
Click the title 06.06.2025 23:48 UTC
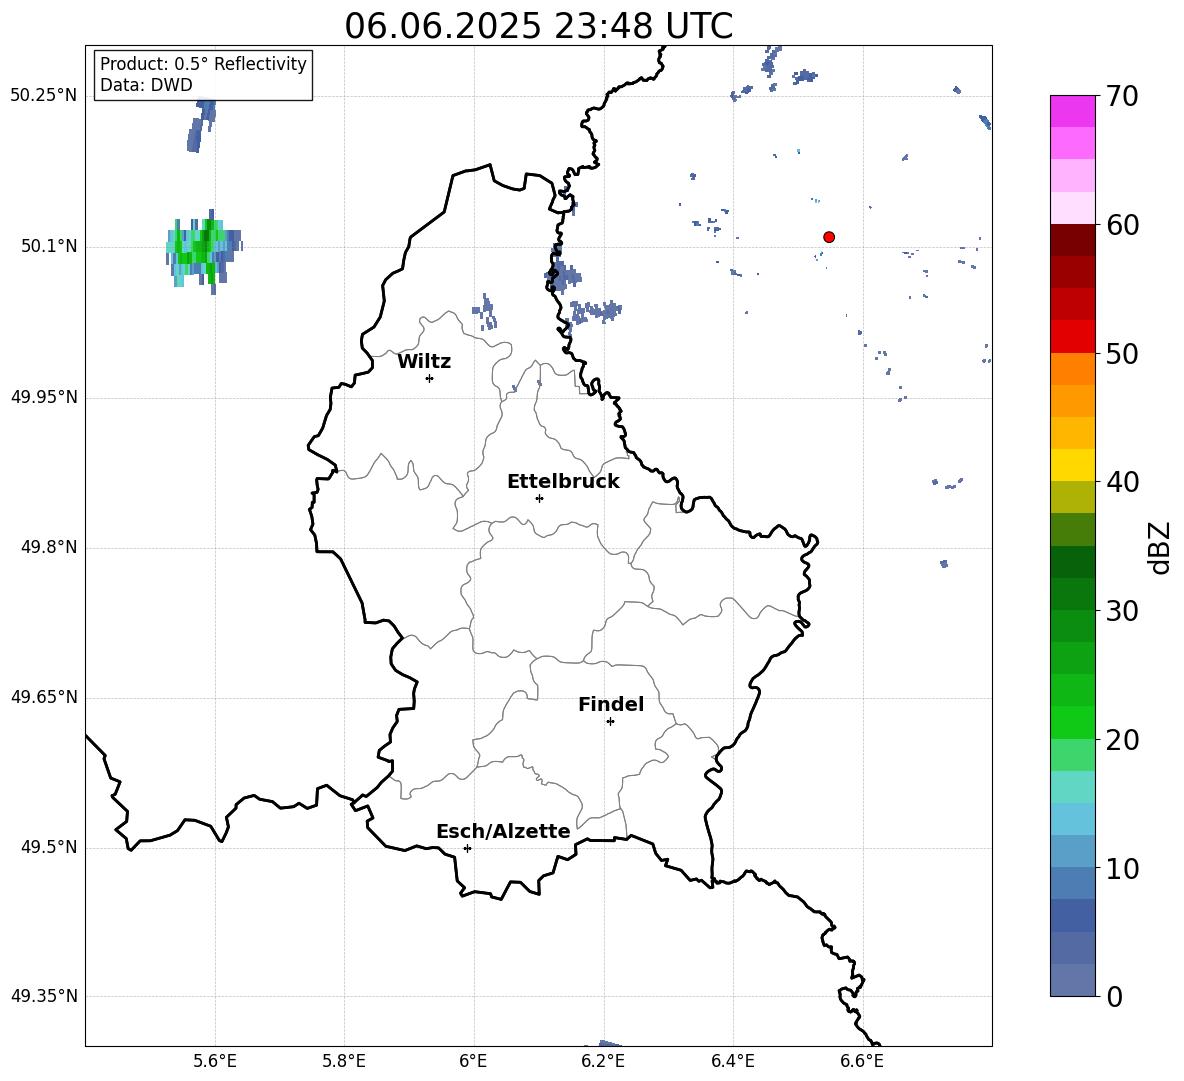click(538, 26)
